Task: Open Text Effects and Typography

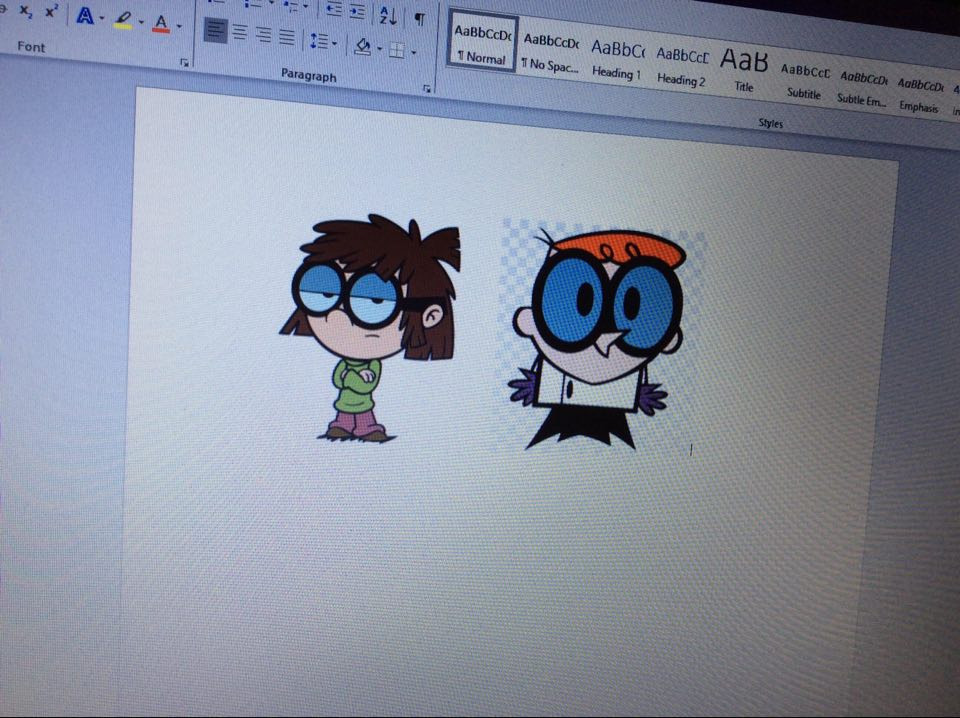Action: tap(84, 16)
